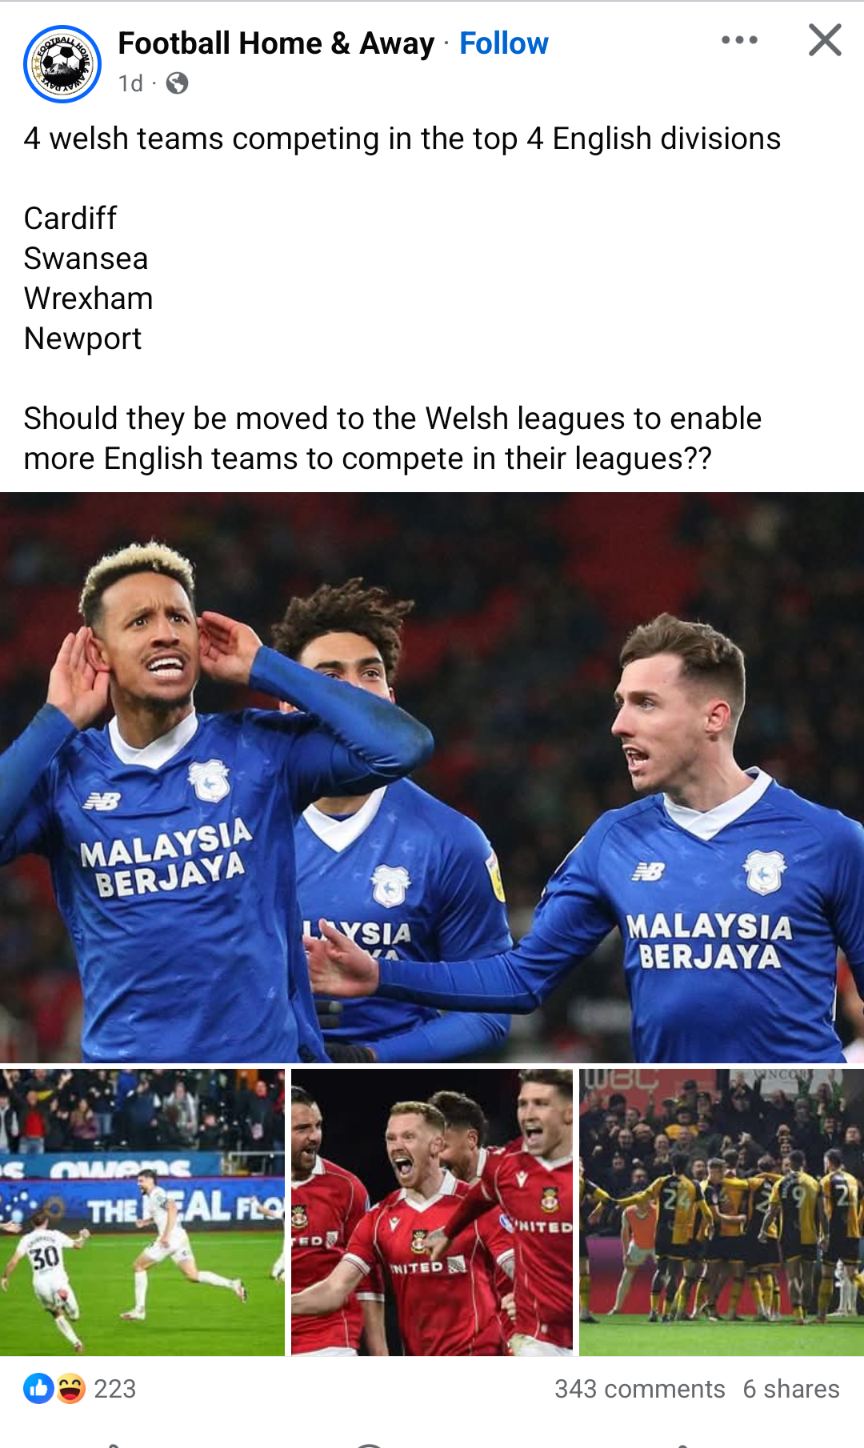864x1448 pixels.
Task: Tap the question about moving to Welsh leagues
Action: (393, 438)
